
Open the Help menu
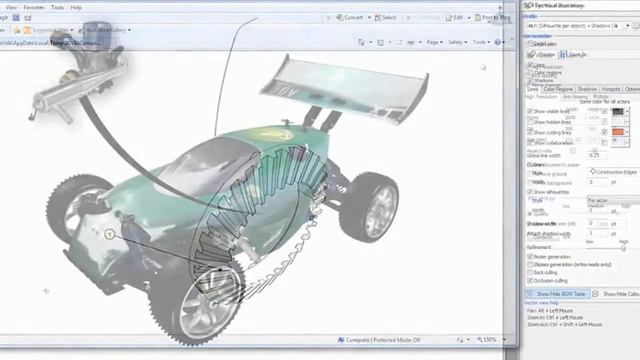76,7
